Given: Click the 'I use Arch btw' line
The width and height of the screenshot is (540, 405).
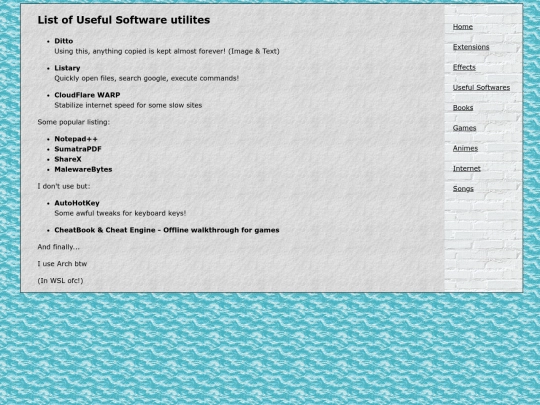Looking at the screenshot, I should pos(62,264).
